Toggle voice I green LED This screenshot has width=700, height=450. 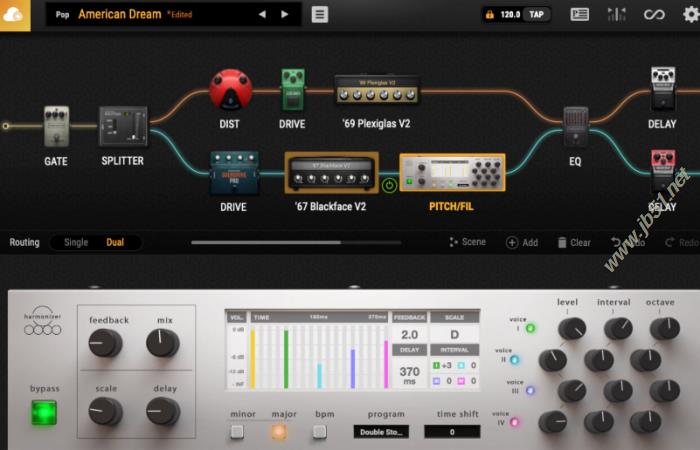530,329
